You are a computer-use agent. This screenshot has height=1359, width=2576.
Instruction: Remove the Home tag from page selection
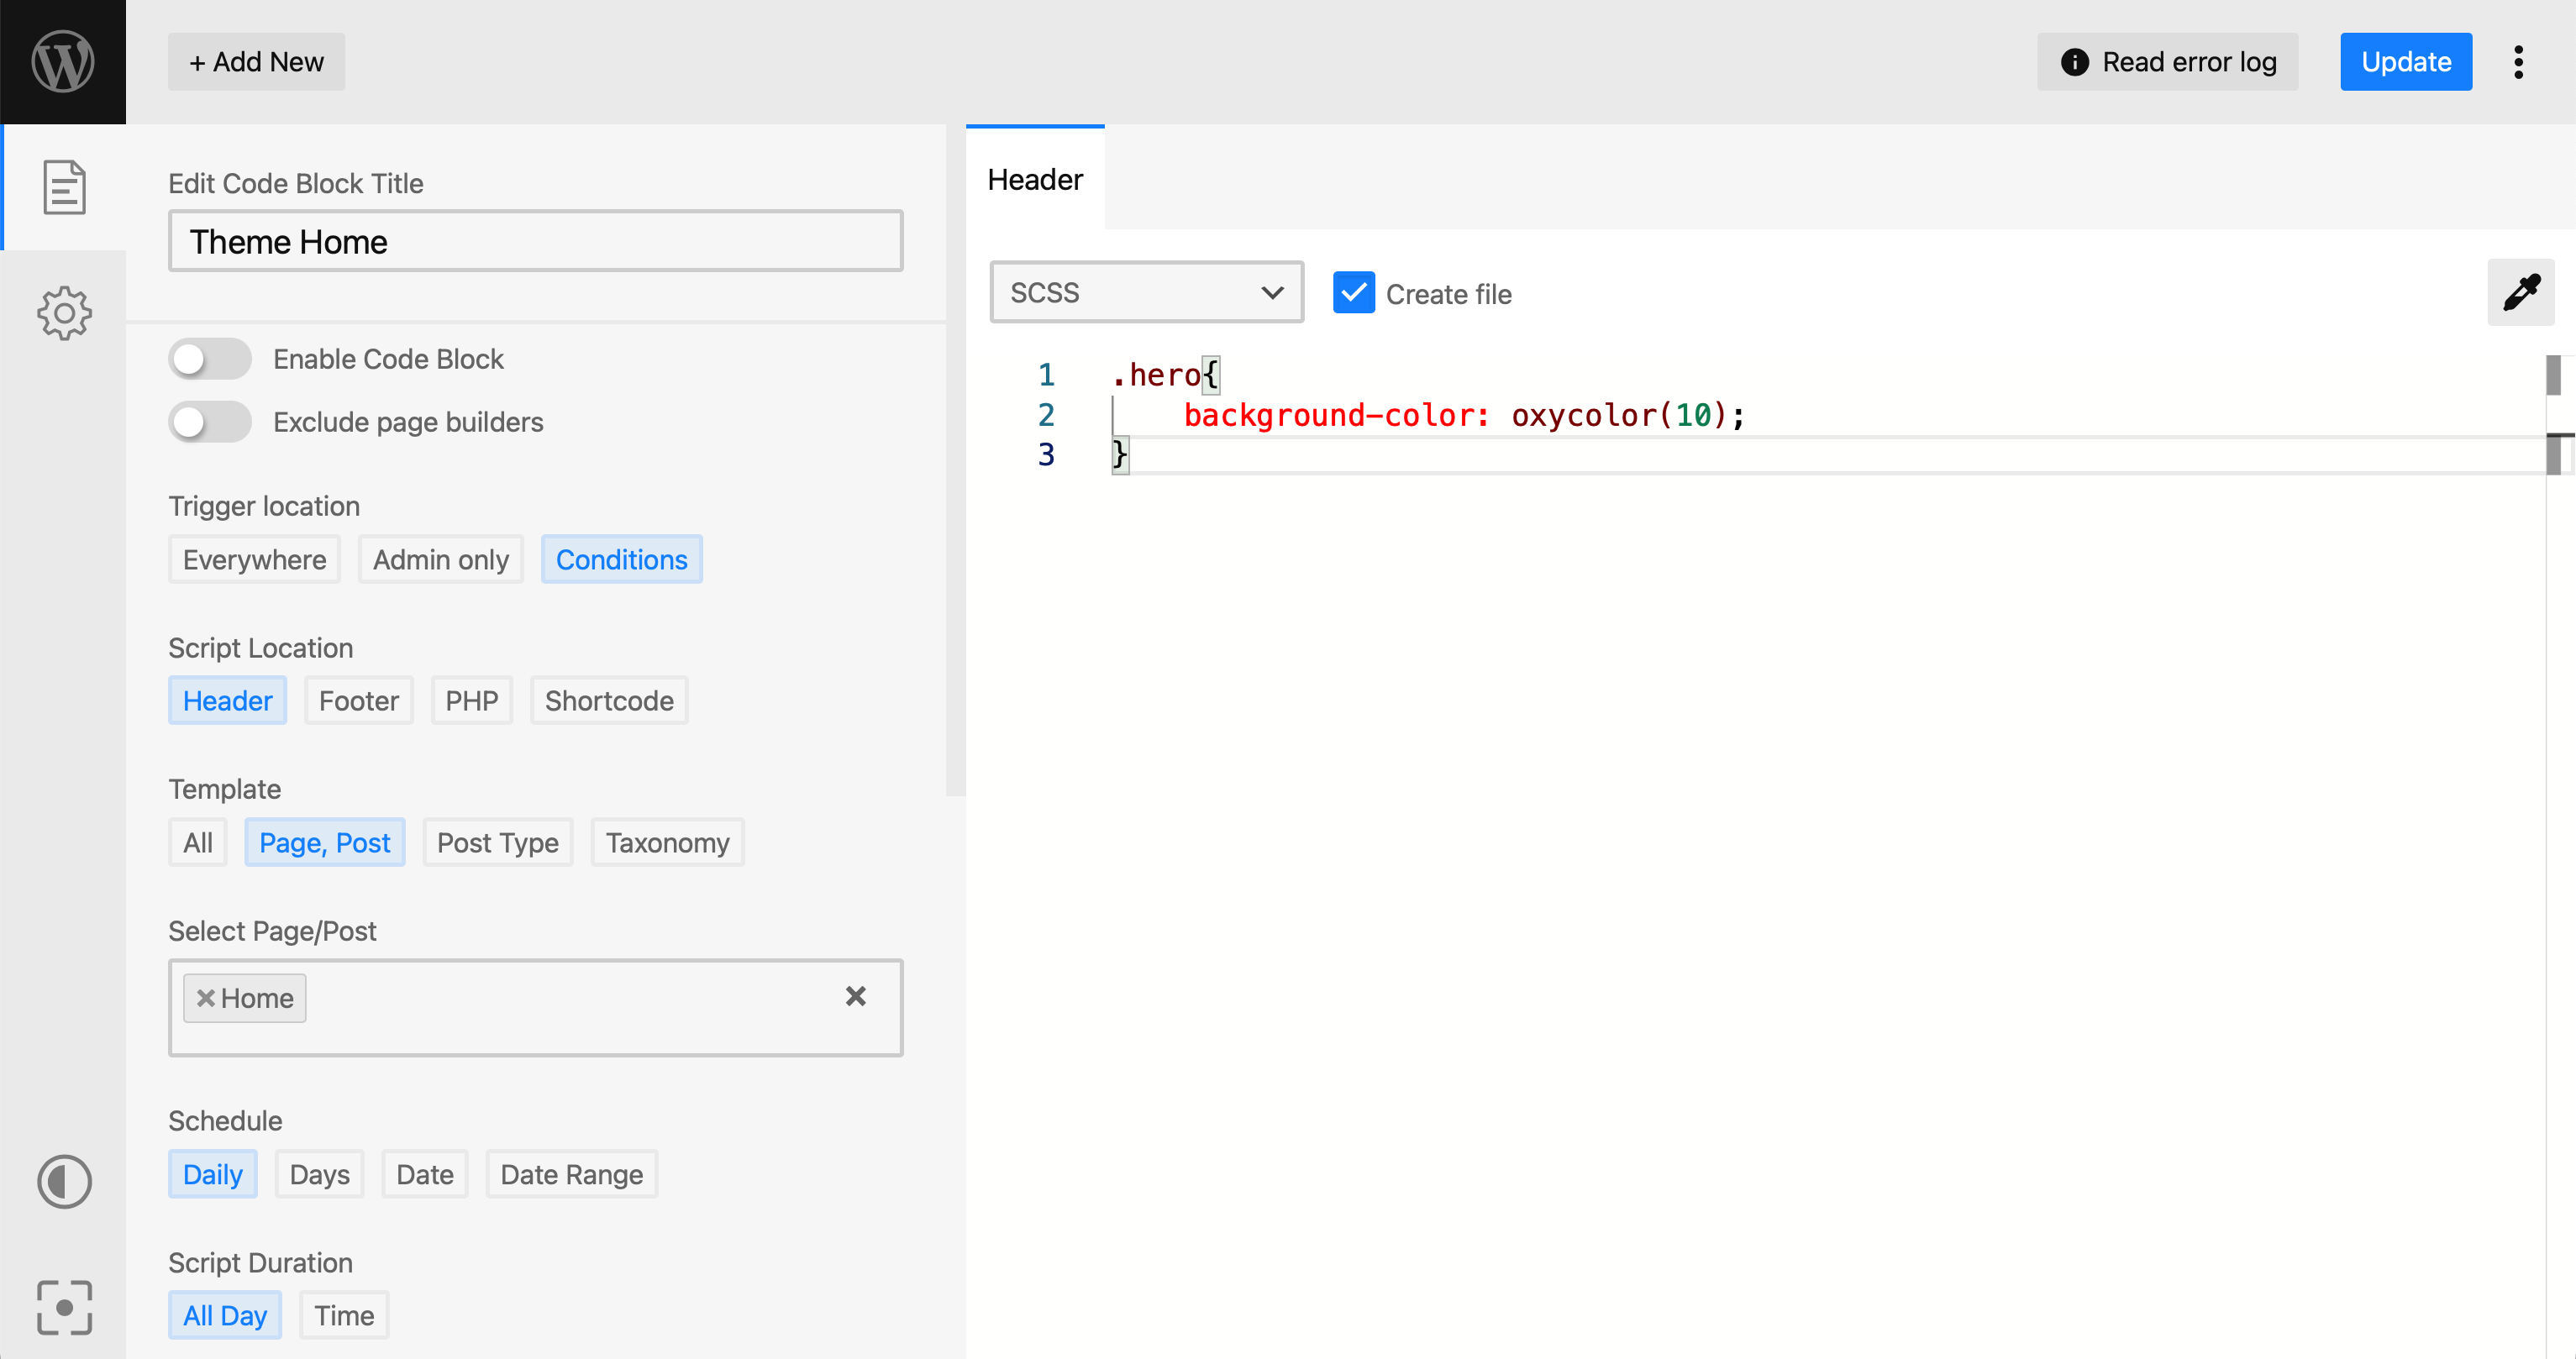(206, 998)
